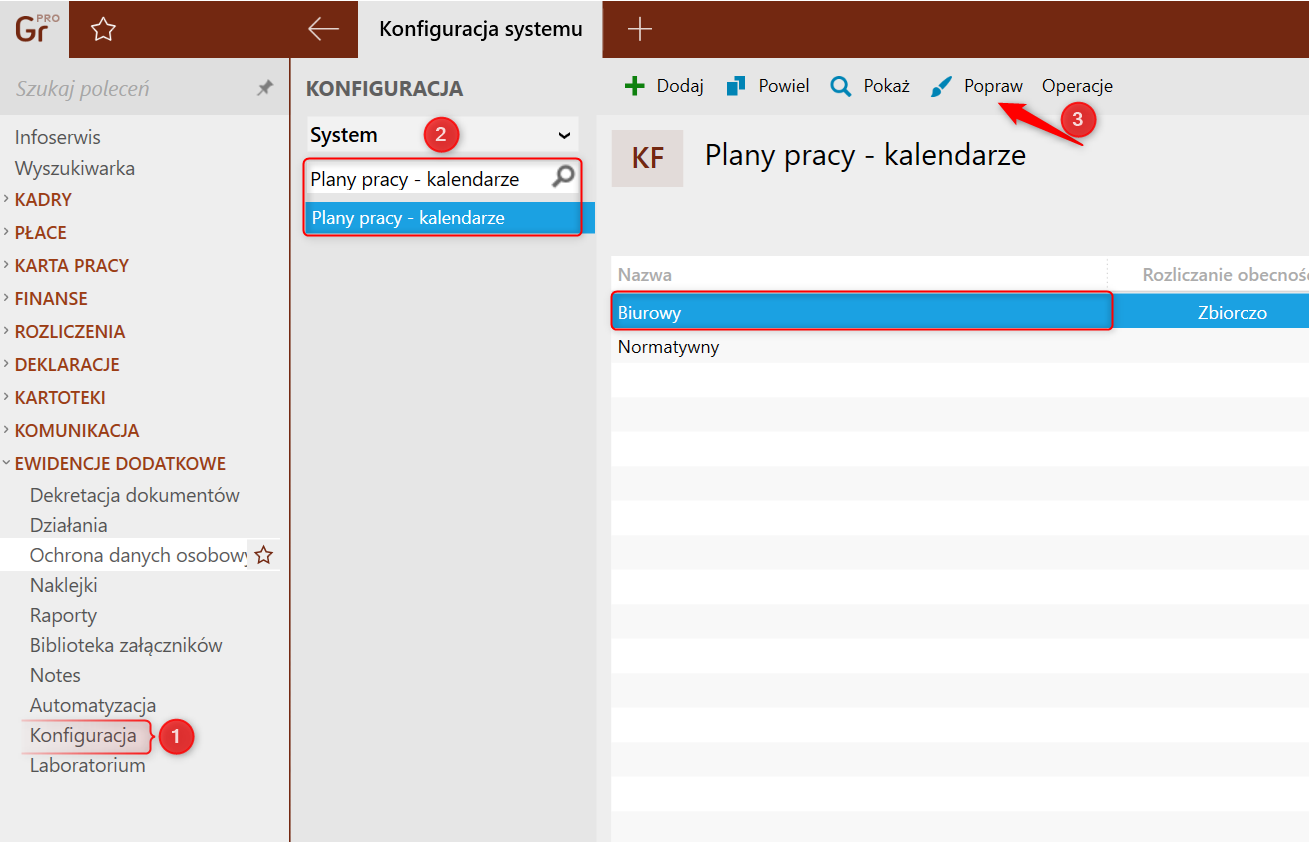The image size is (1309, 842).
Task: Focus the Szukaj poleceń search field
Action: [x=130, y=88]
